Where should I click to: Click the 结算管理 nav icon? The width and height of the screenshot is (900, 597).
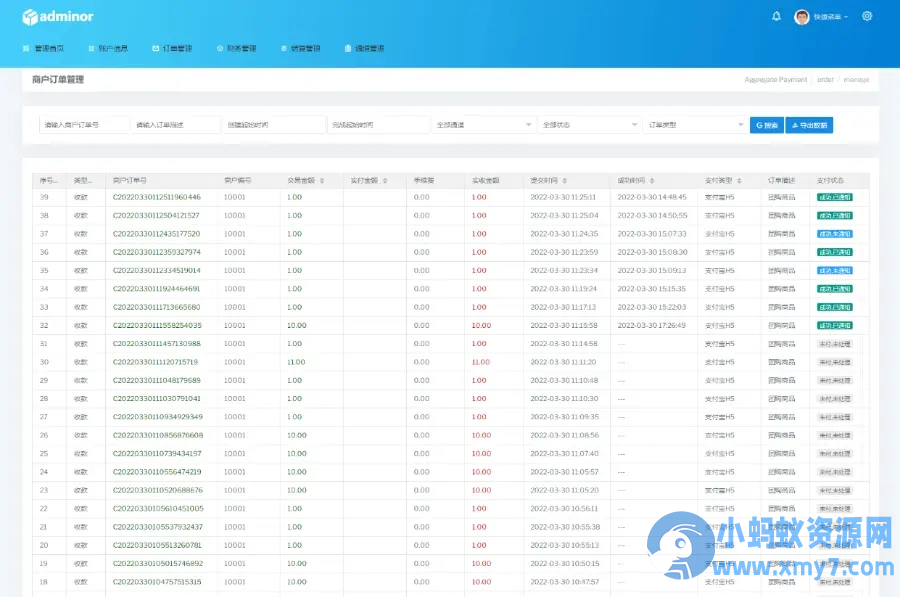point(284,48)
